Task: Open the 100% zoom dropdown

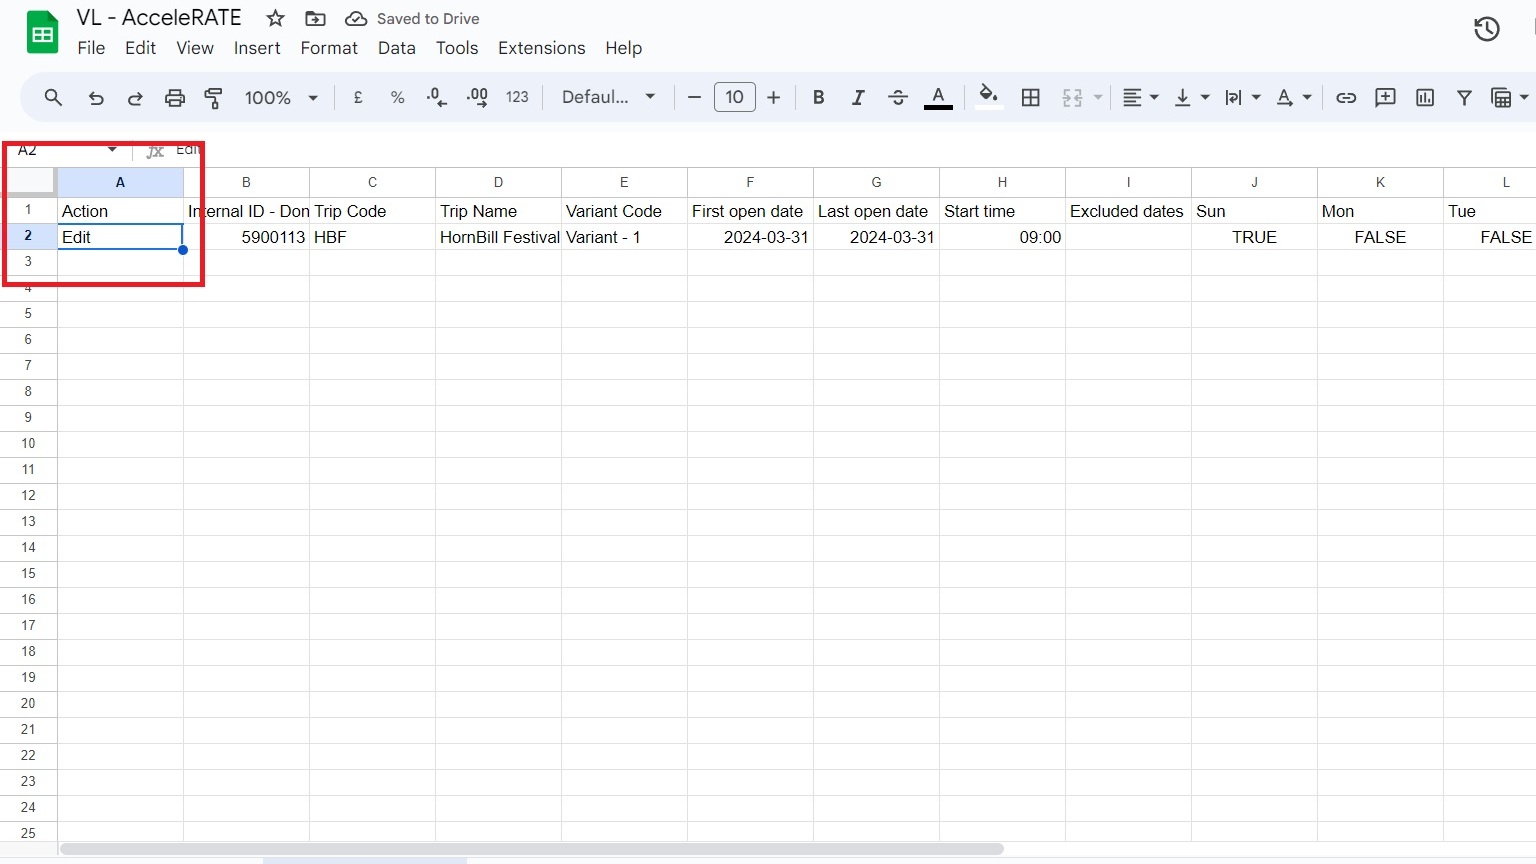Action: point(281,97)
